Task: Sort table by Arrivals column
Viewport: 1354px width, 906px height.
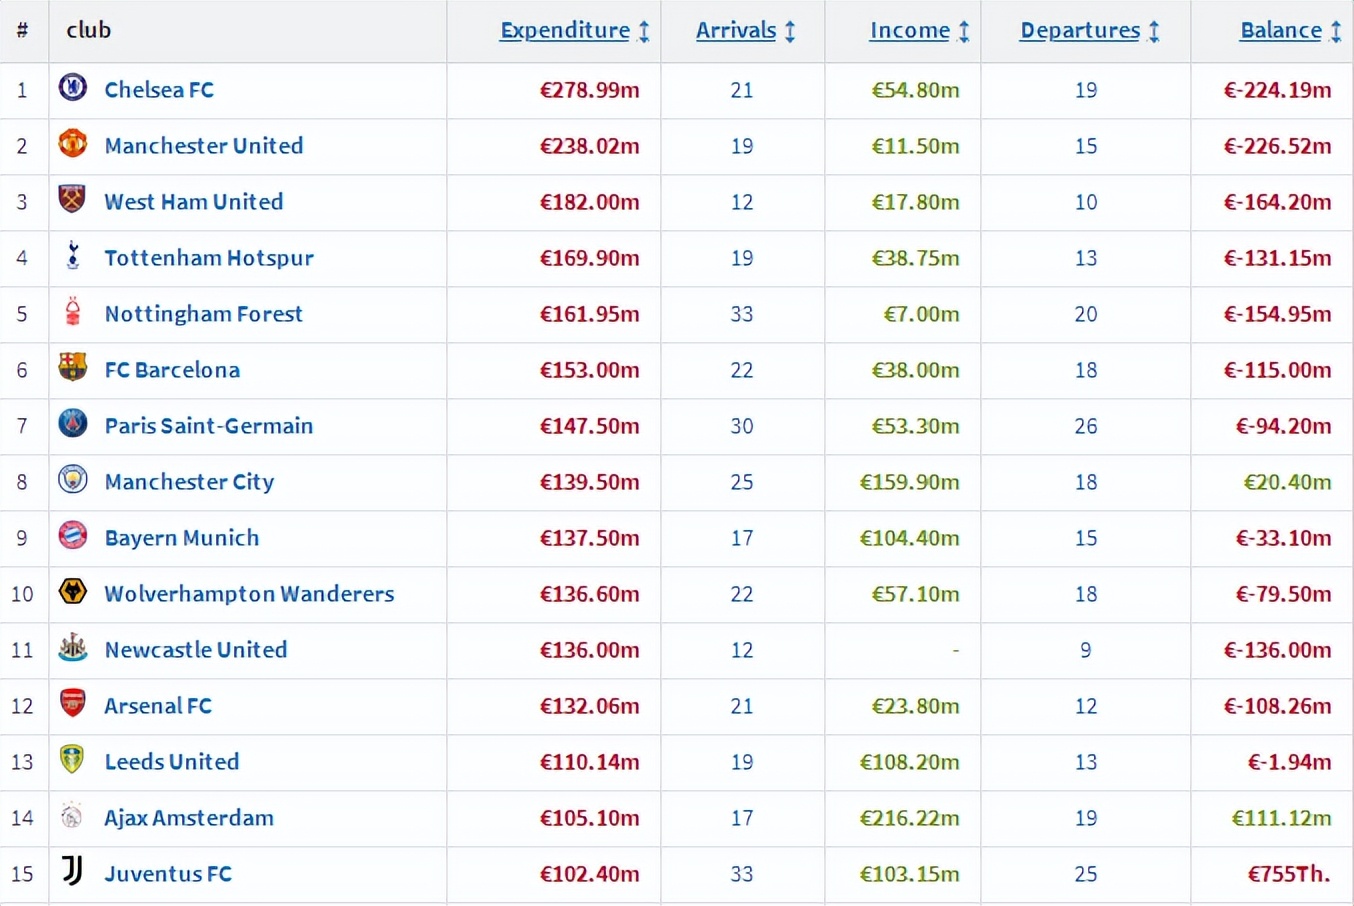Action: 736,31
